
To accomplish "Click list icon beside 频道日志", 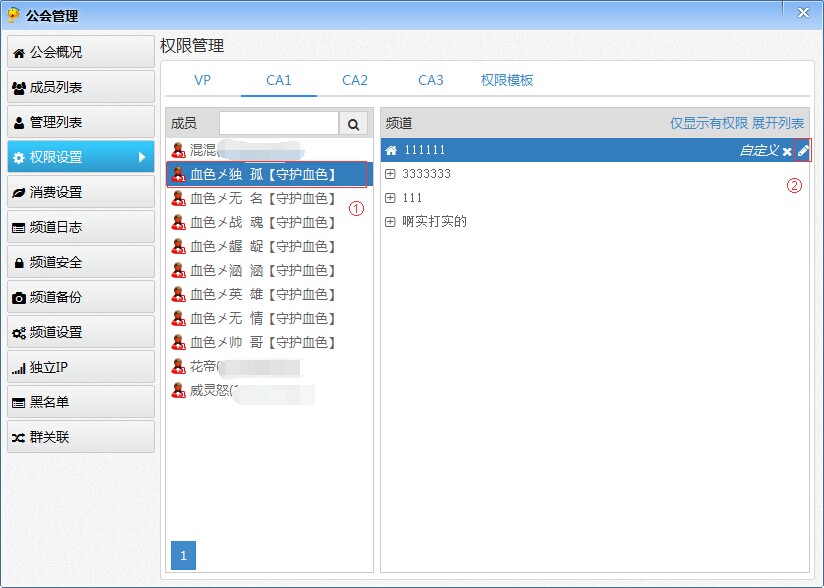I will [x=19, y=228].
